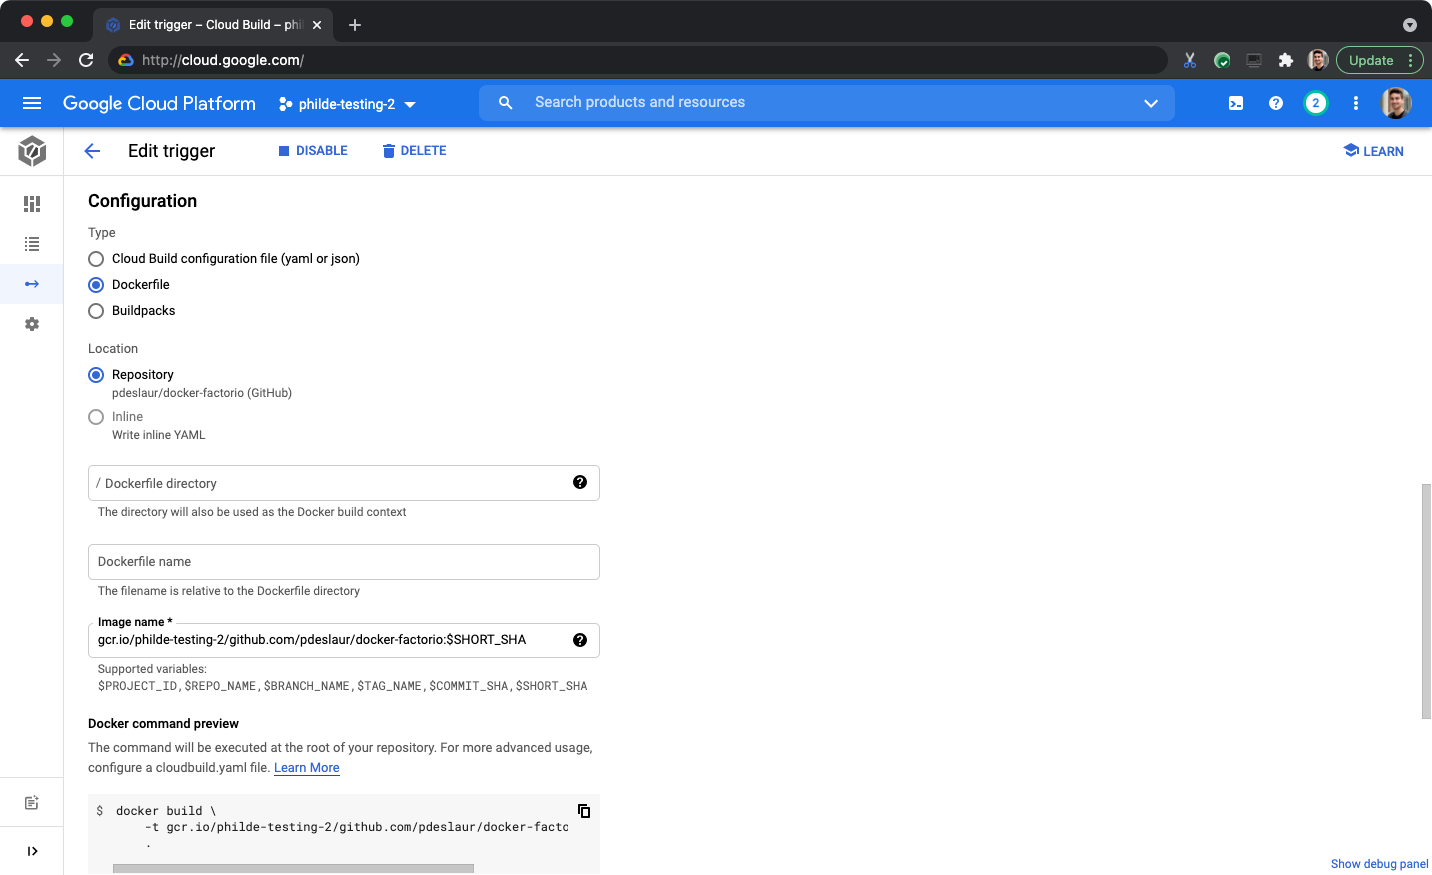Click the DELETE trigger button
Screen dimensions: 1432x875
(414, 151)
